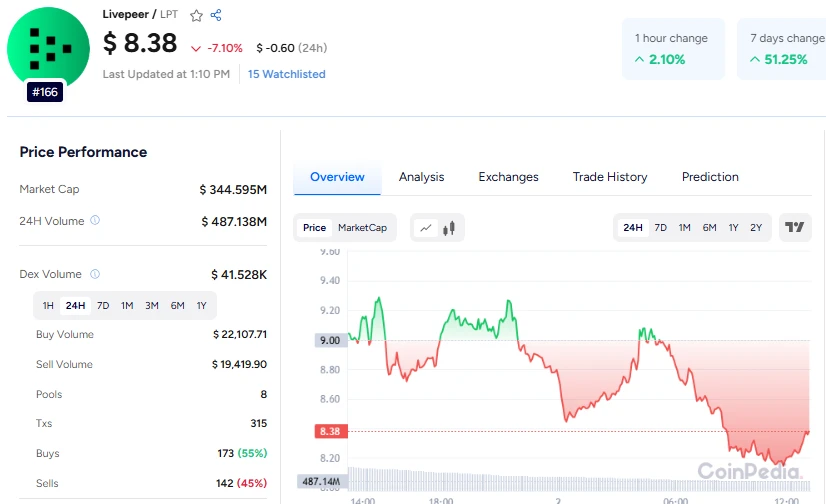The width and height of the screenshot is (826, 504).
Task: Toggle chart to MarketCap view
Action: (x=362, y=228)
